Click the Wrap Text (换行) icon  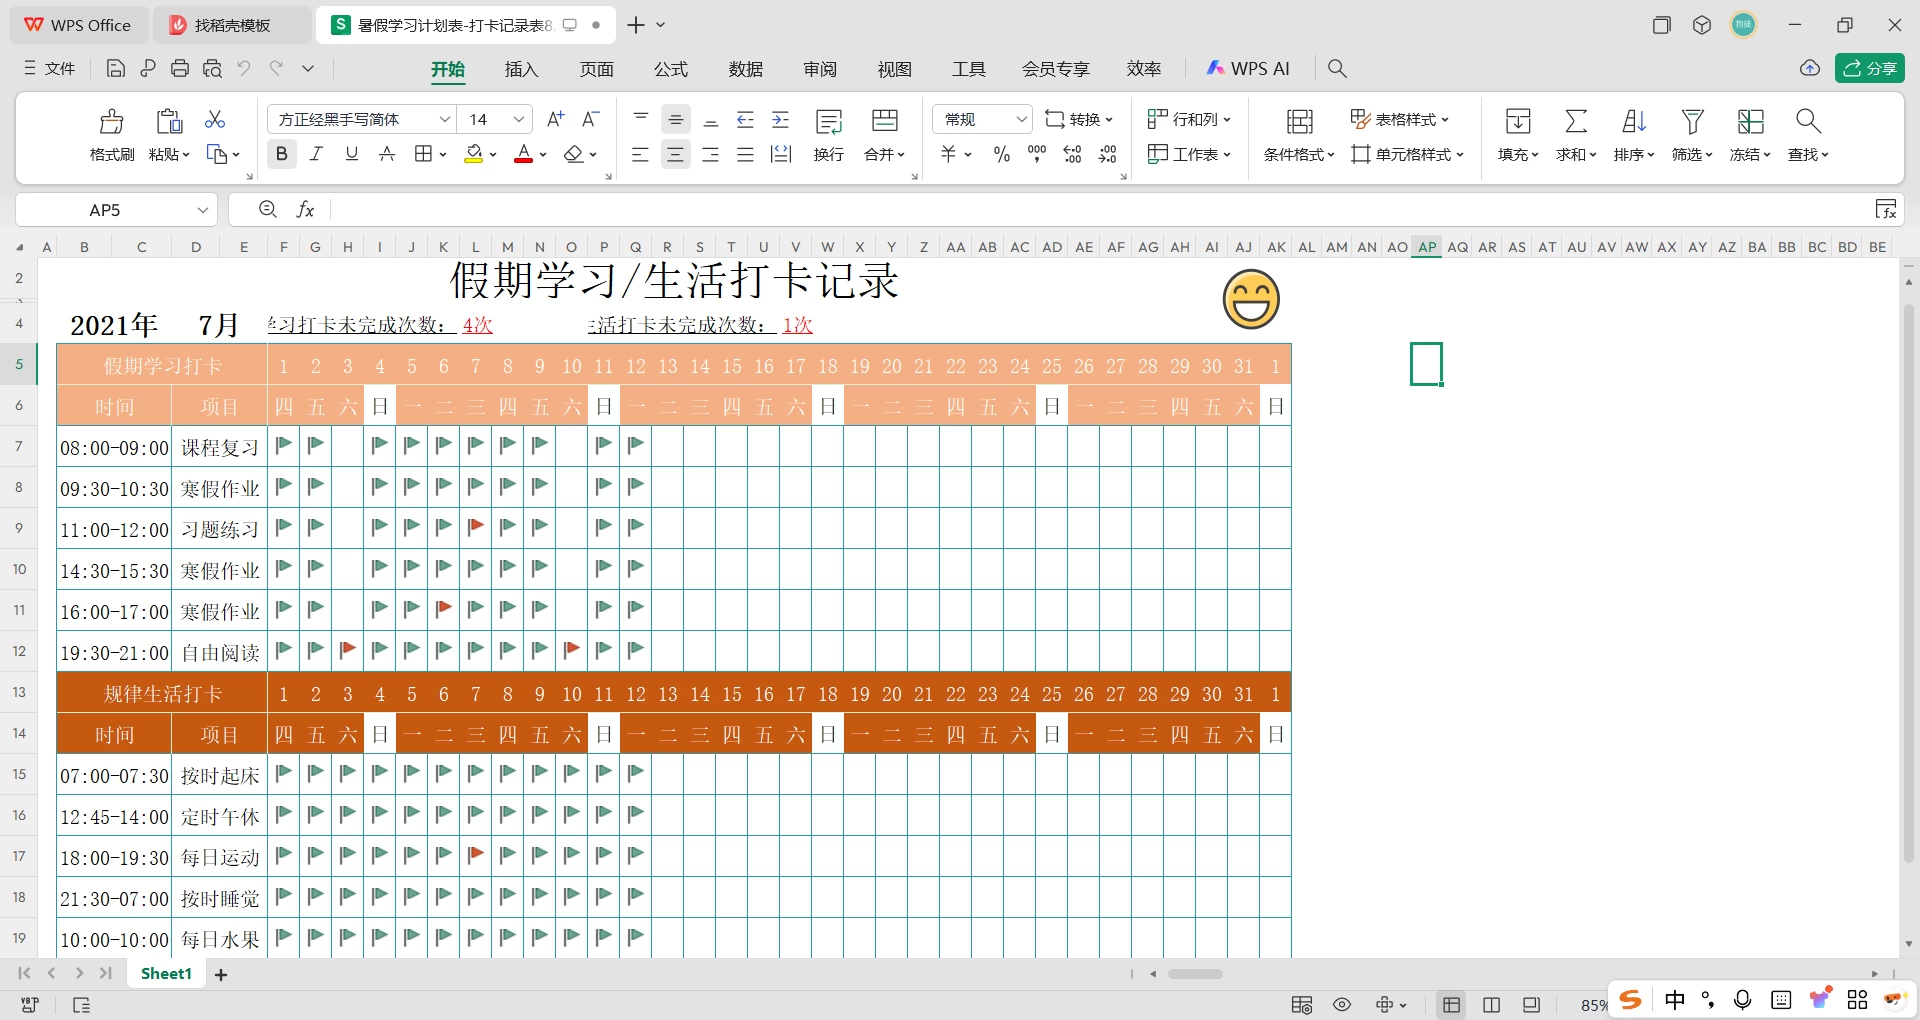tap(829, 121)
